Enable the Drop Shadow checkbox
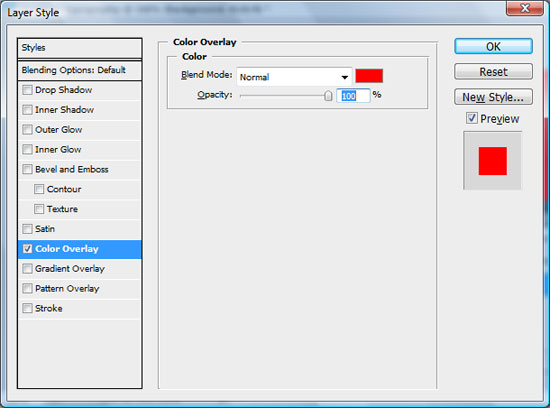 pos(27,90)
